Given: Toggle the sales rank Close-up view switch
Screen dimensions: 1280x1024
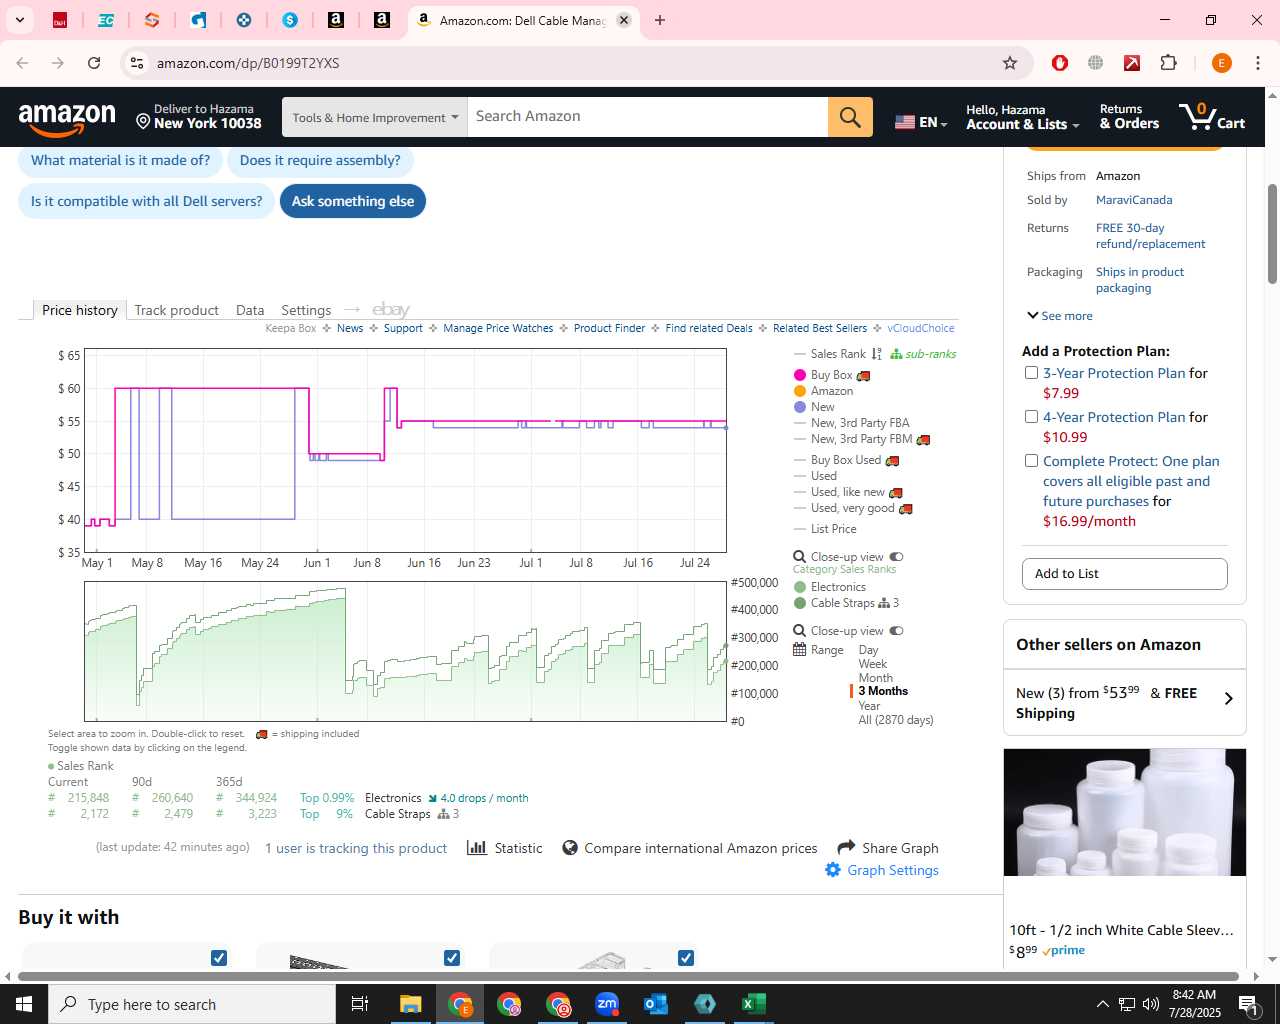Looking at the screenshot, I should 896,631.
